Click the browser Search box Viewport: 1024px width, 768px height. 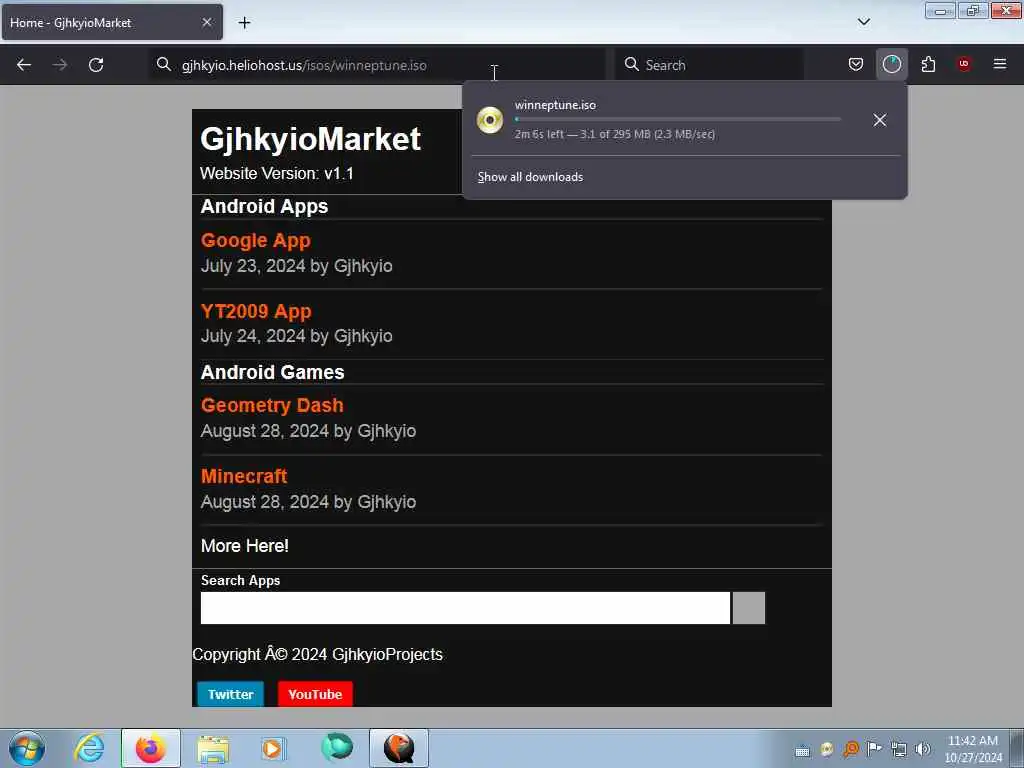711,65
